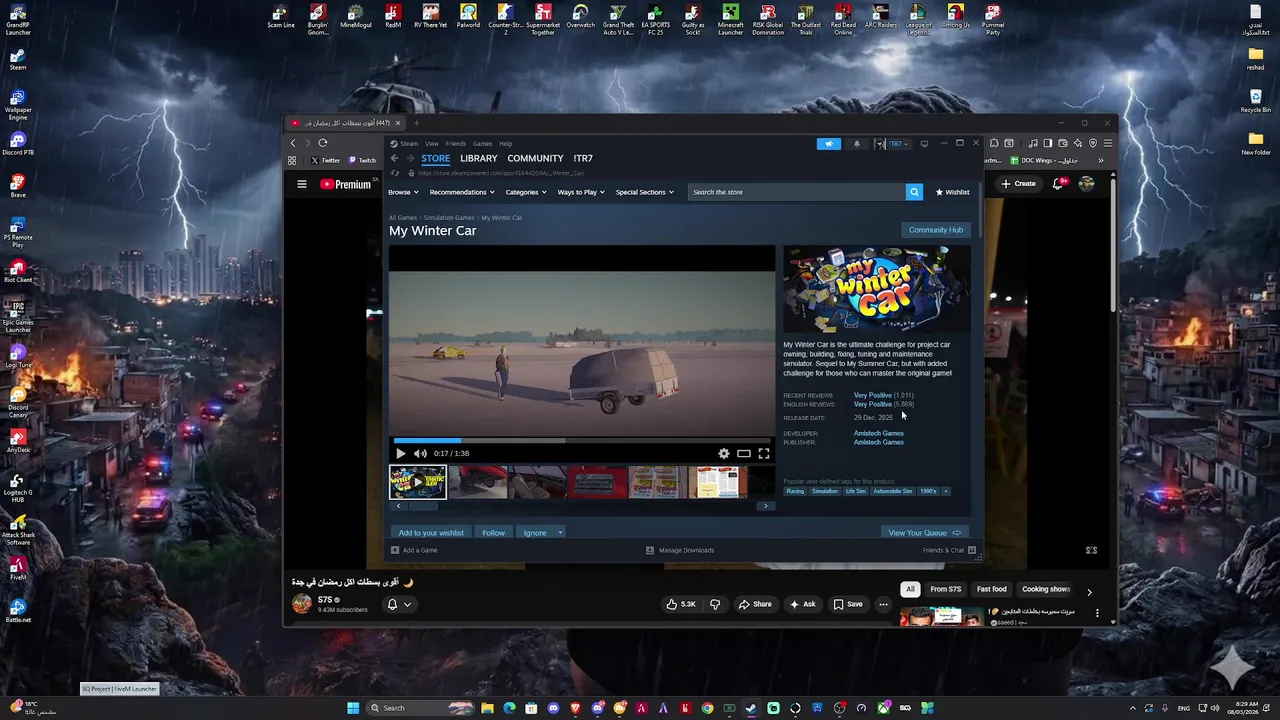The image size is (1280, 720).
Task: Open the View menu in Steam
Action: (x=432, y=143)
